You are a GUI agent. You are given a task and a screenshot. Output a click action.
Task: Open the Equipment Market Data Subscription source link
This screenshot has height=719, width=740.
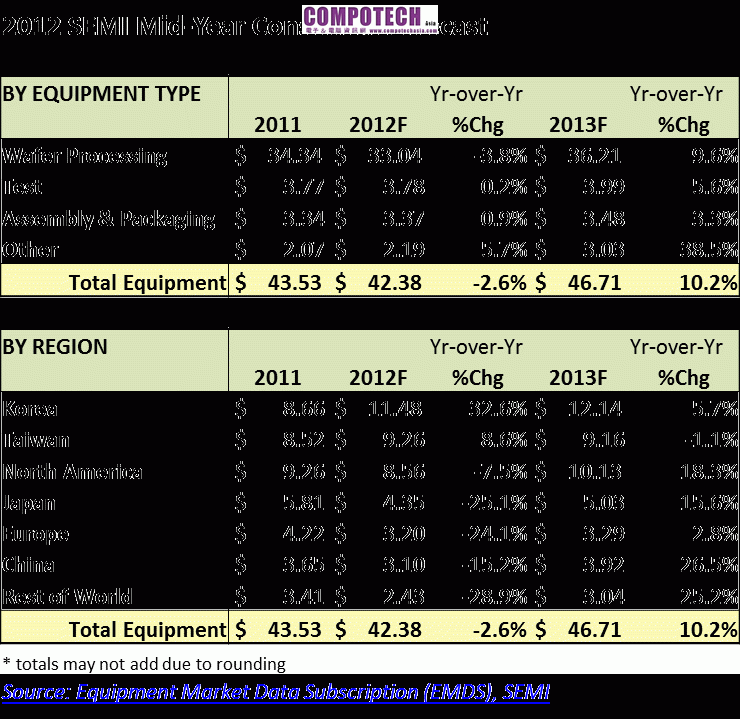coord(275,691)
